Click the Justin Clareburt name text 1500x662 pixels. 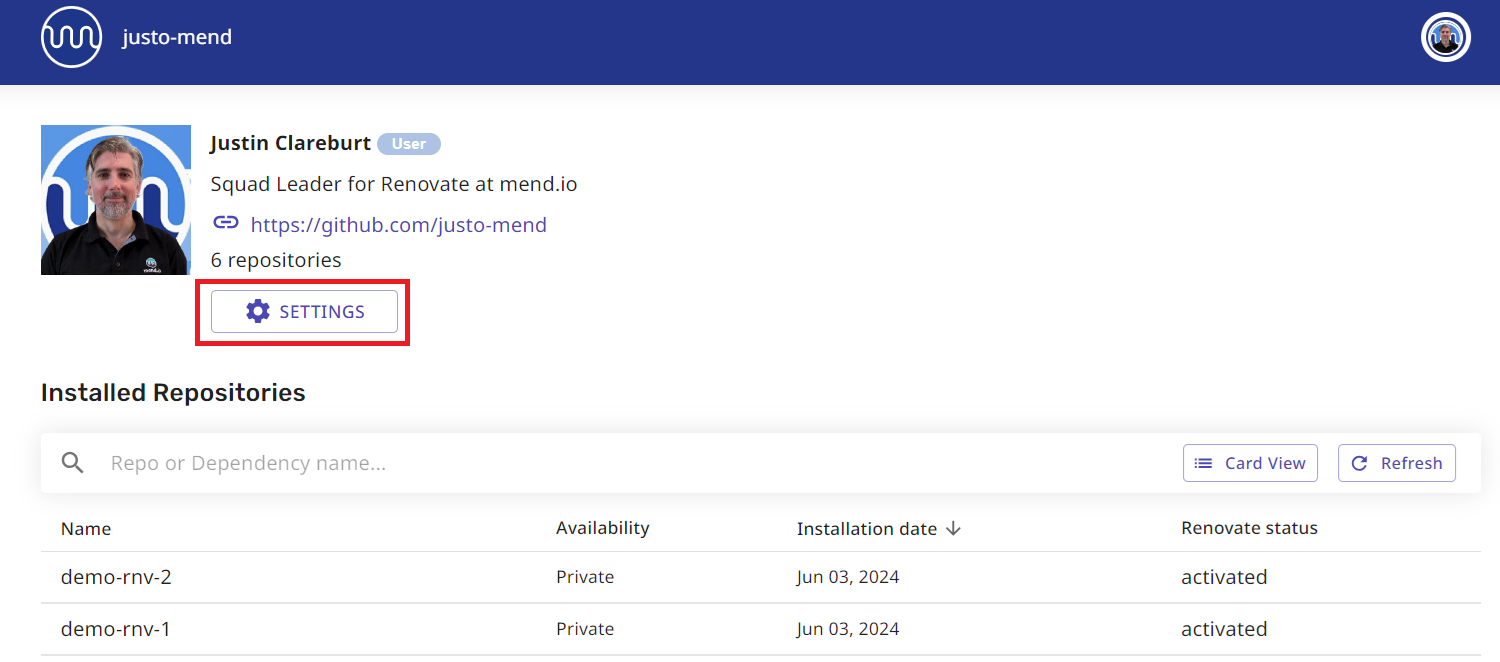click(291, 143)
